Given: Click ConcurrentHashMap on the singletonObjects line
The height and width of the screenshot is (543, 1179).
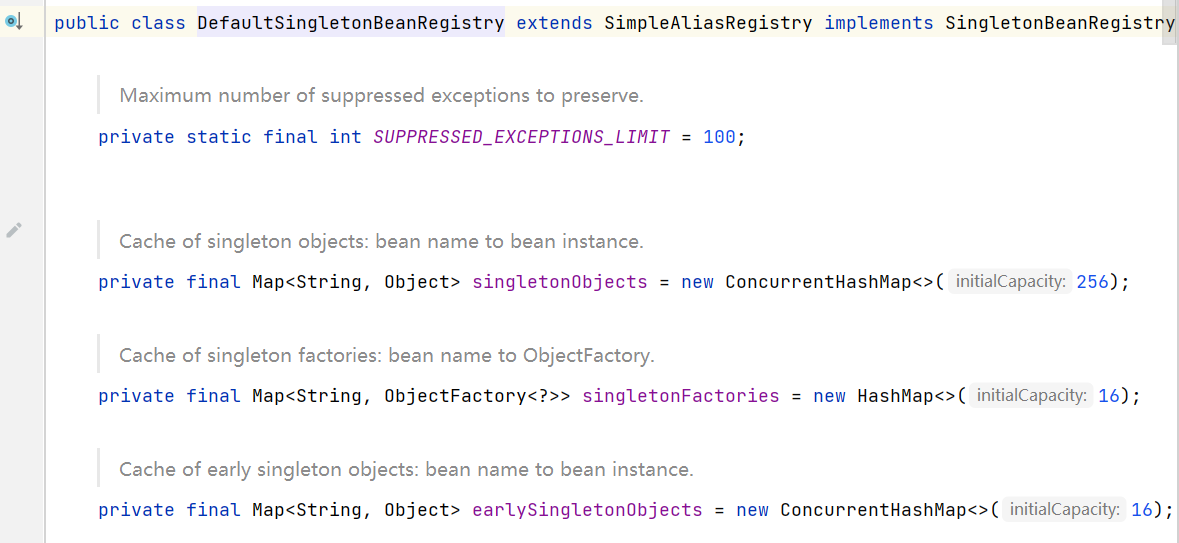Looking at the screenshot, I should click(819, 282).
